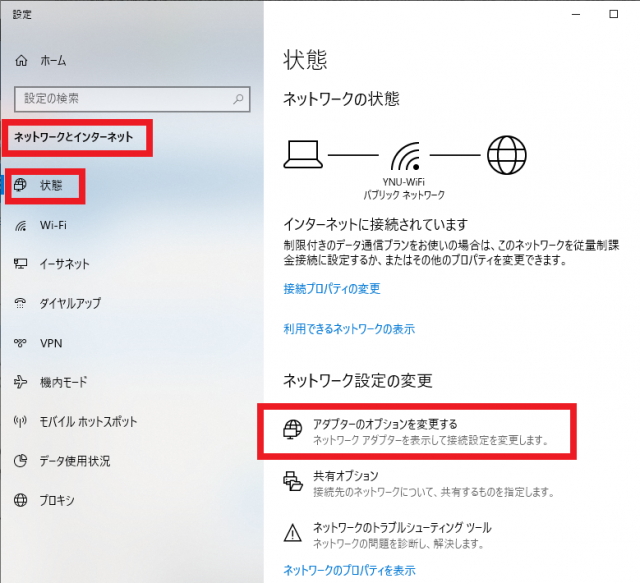Open データ使用状況 page
Viewport: 640px width, 583px height.
pos(75,461)
